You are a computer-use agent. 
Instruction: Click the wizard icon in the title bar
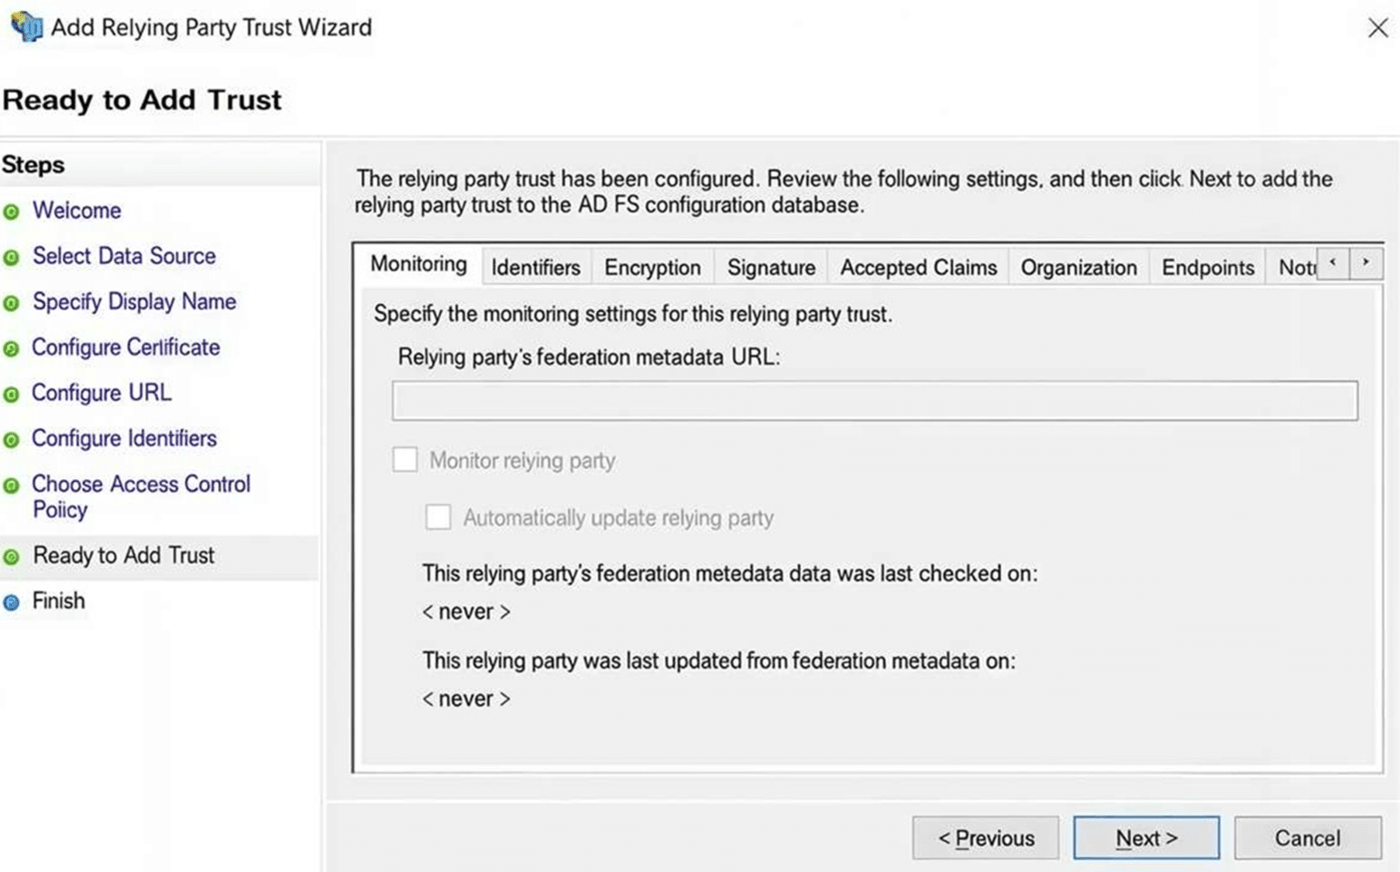pos(26,27)
